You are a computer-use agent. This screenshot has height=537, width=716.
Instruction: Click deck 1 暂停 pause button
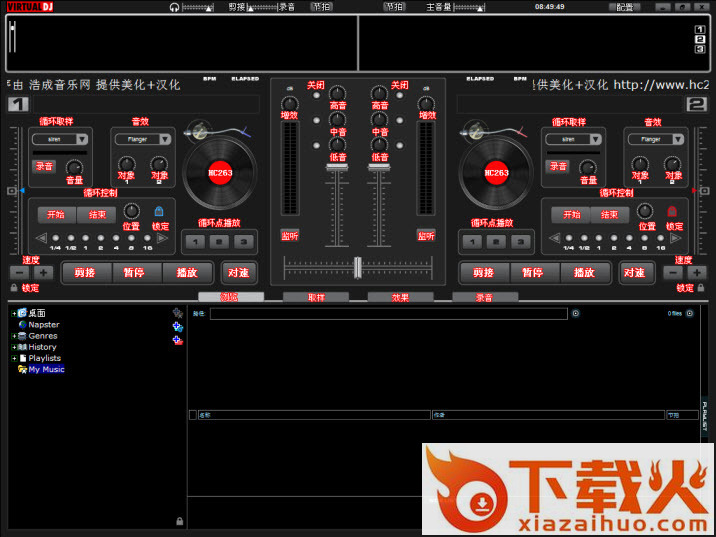(x=135, y=273)
